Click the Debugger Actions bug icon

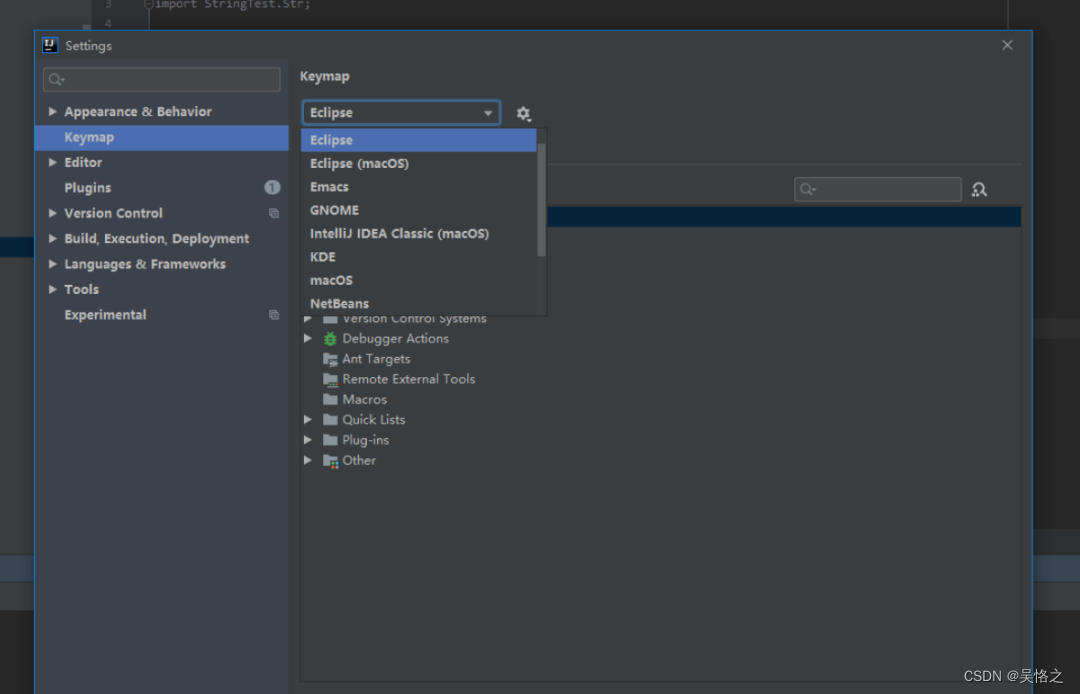point(331,339)
